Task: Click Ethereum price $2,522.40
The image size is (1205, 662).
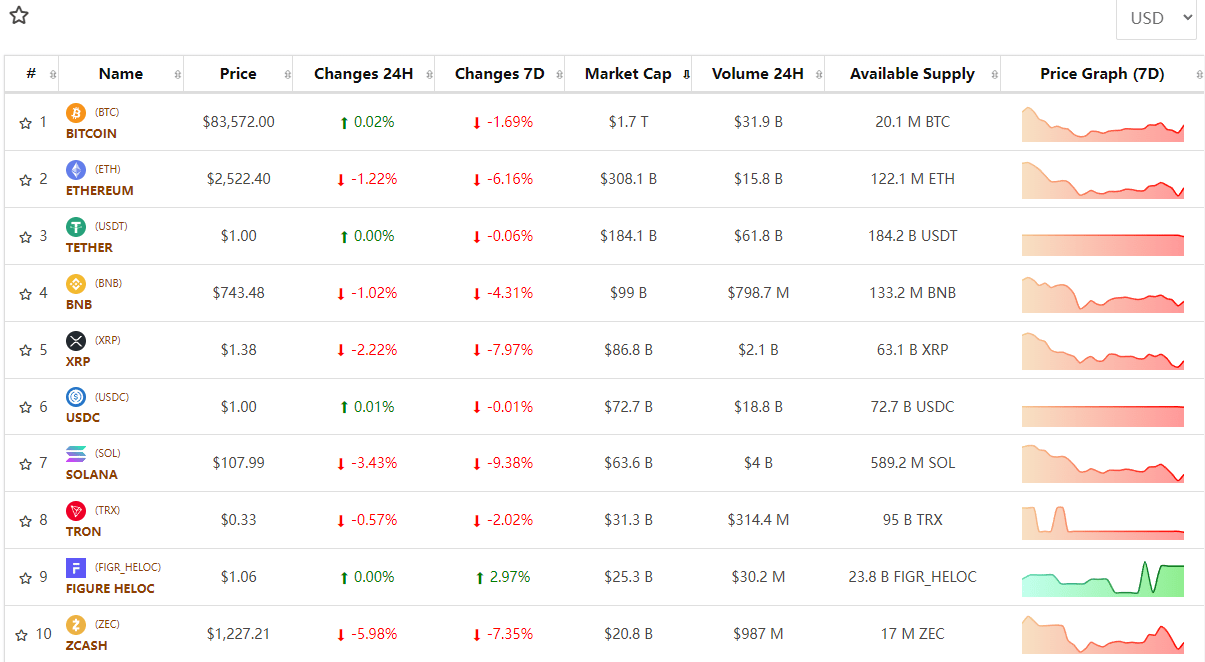Action: pyautogui.click(x=238, y=179)
